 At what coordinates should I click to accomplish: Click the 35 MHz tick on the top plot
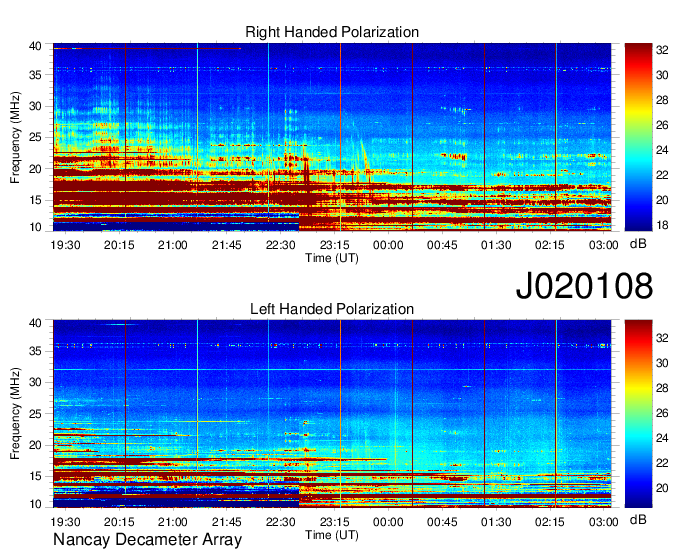point(35,75)
